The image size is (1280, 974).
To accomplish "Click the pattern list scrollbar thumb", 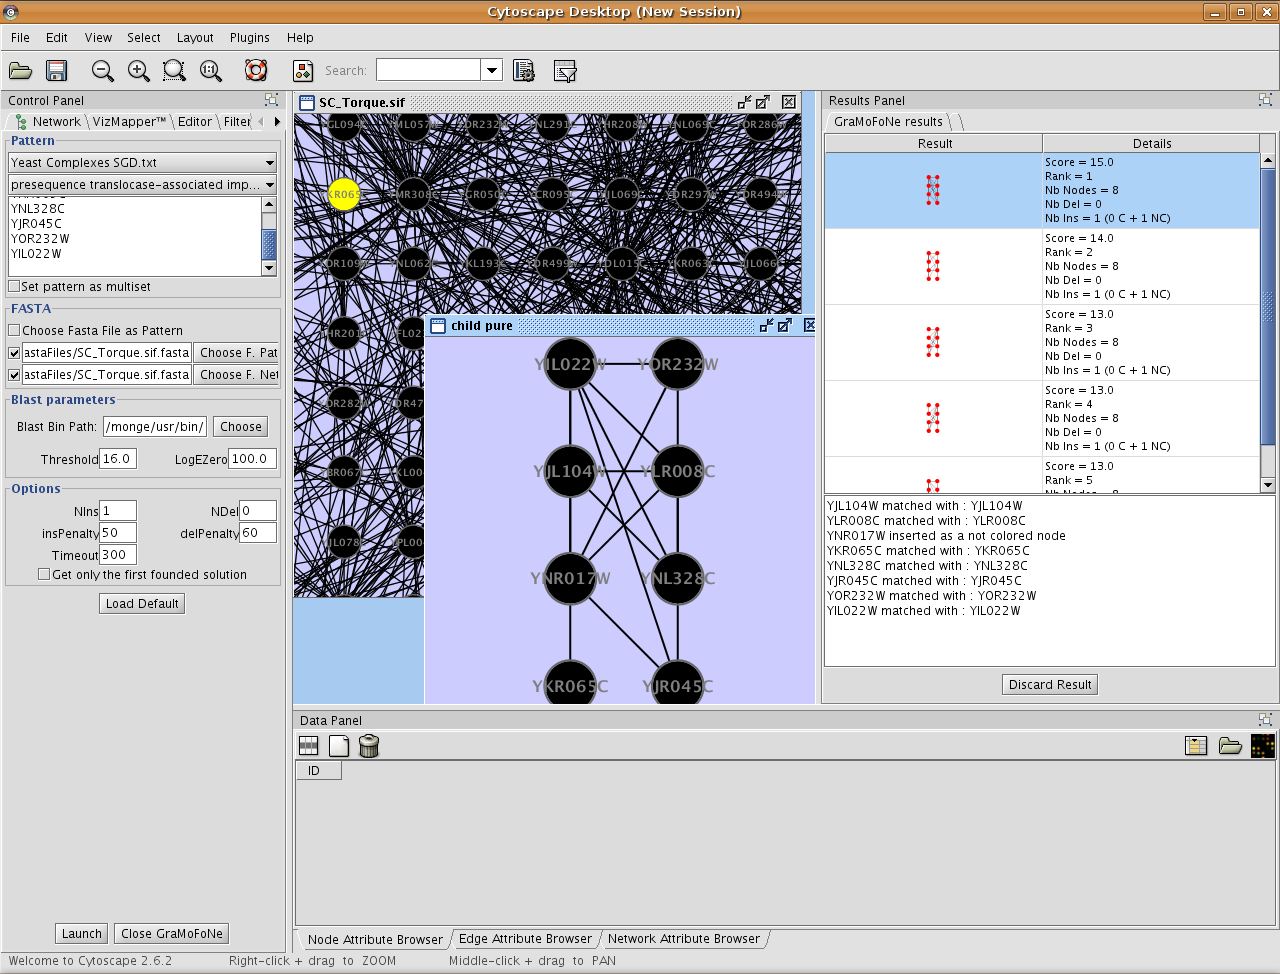I will point(268,243).
